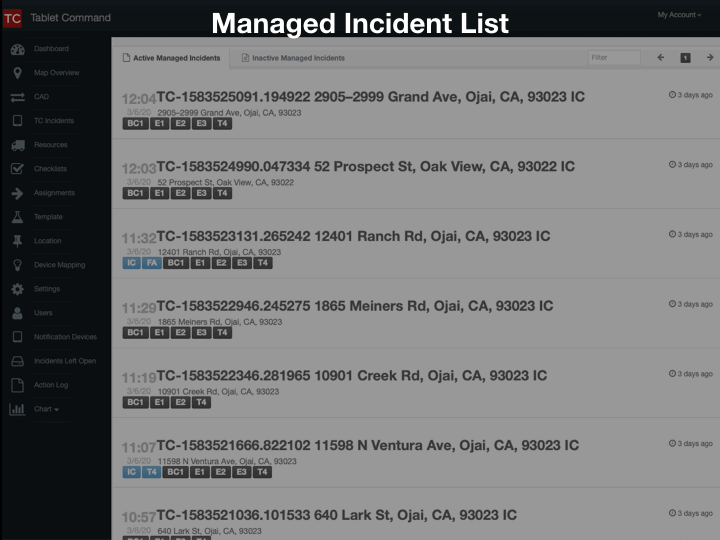Click the CAD arrows icon

(17, 97)
